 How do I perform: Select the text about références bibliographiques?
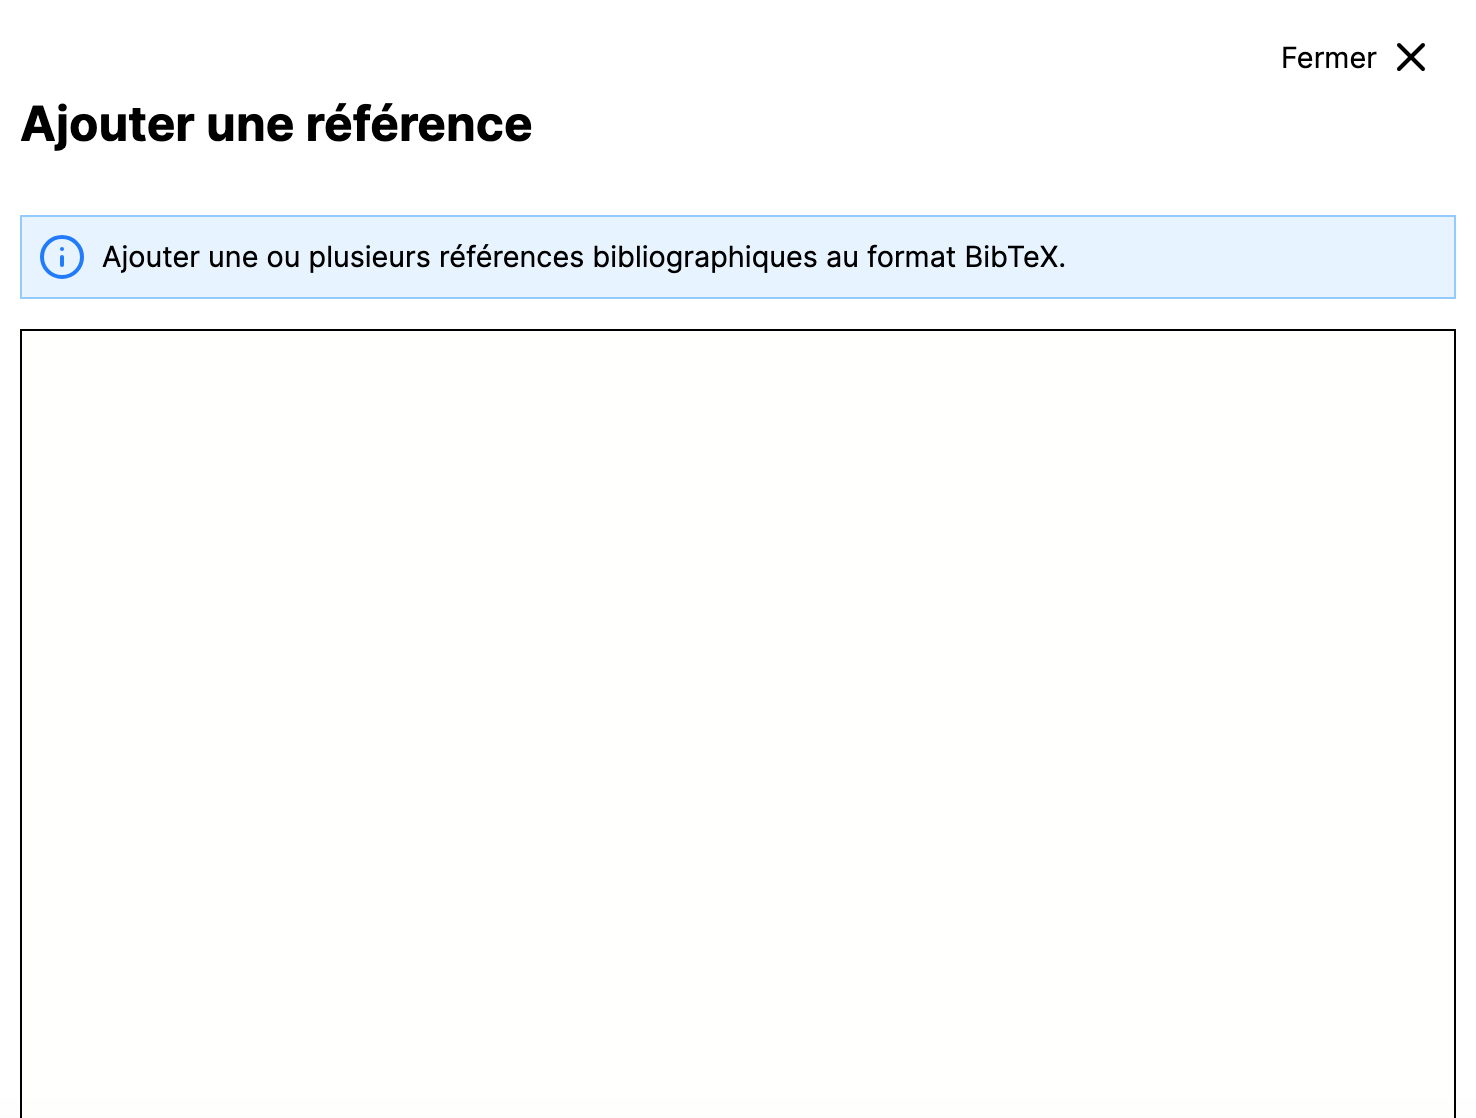(x=584, y=257)
